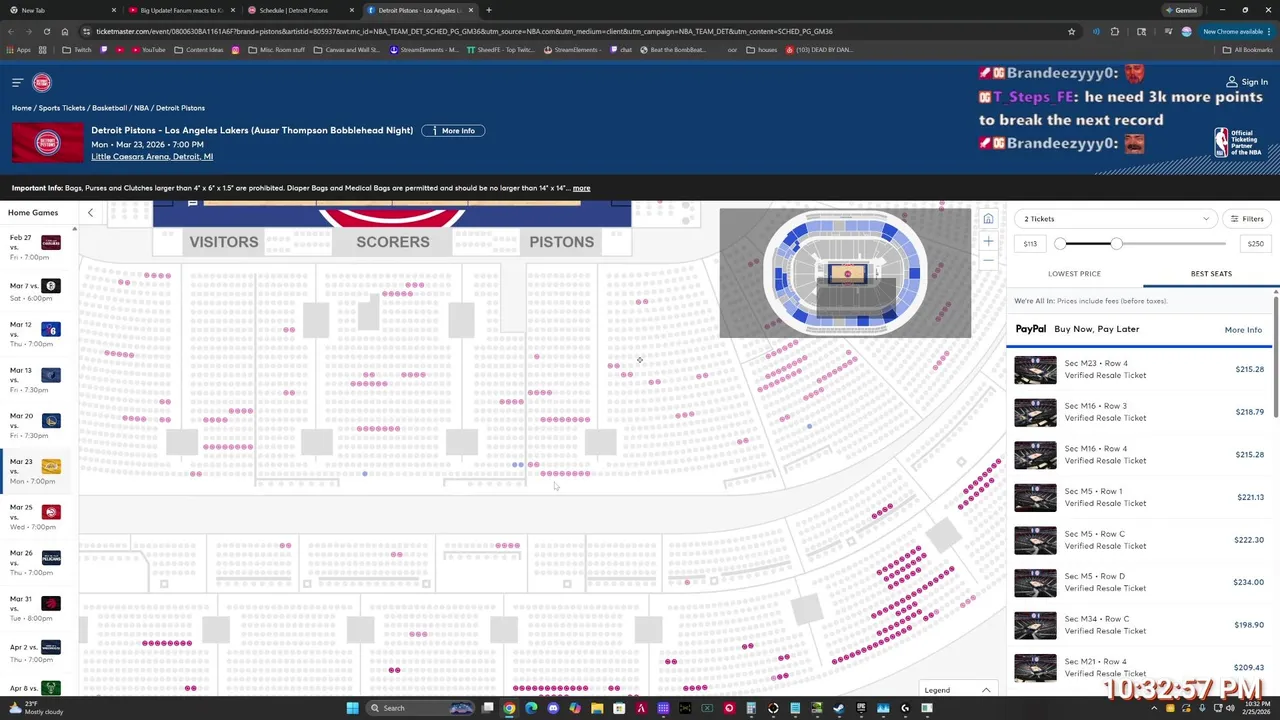The image size is (1280, 720).
Task: Open the 2 Tickets quantity dropdown
Action: [1115, 219]
